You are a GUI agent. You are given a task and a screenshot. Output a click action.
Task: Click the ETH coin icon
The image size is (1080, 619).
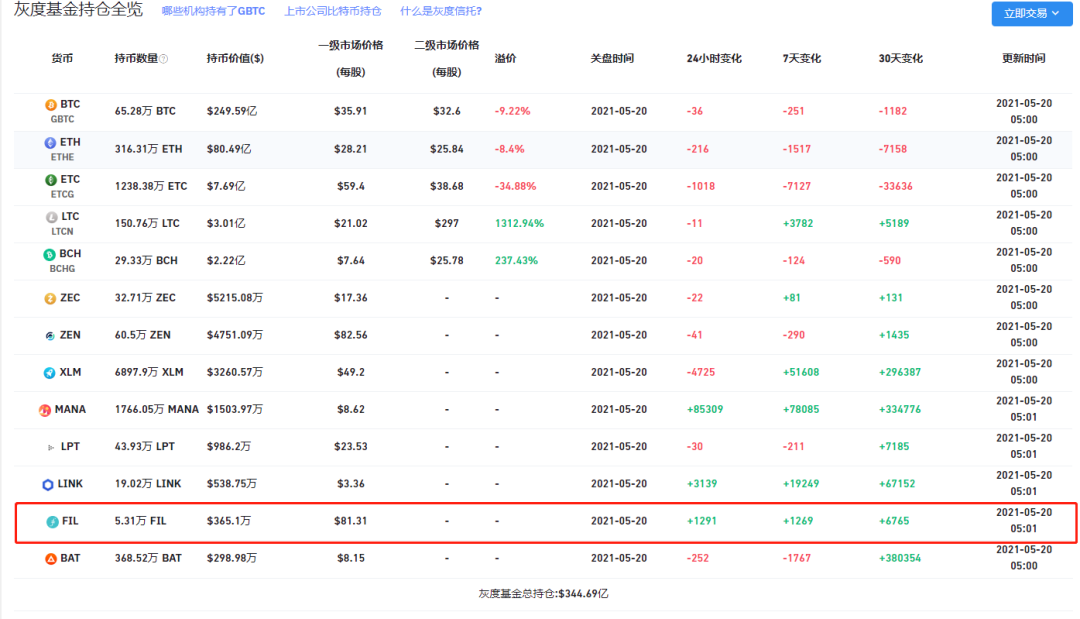click(x=51, y=143)
